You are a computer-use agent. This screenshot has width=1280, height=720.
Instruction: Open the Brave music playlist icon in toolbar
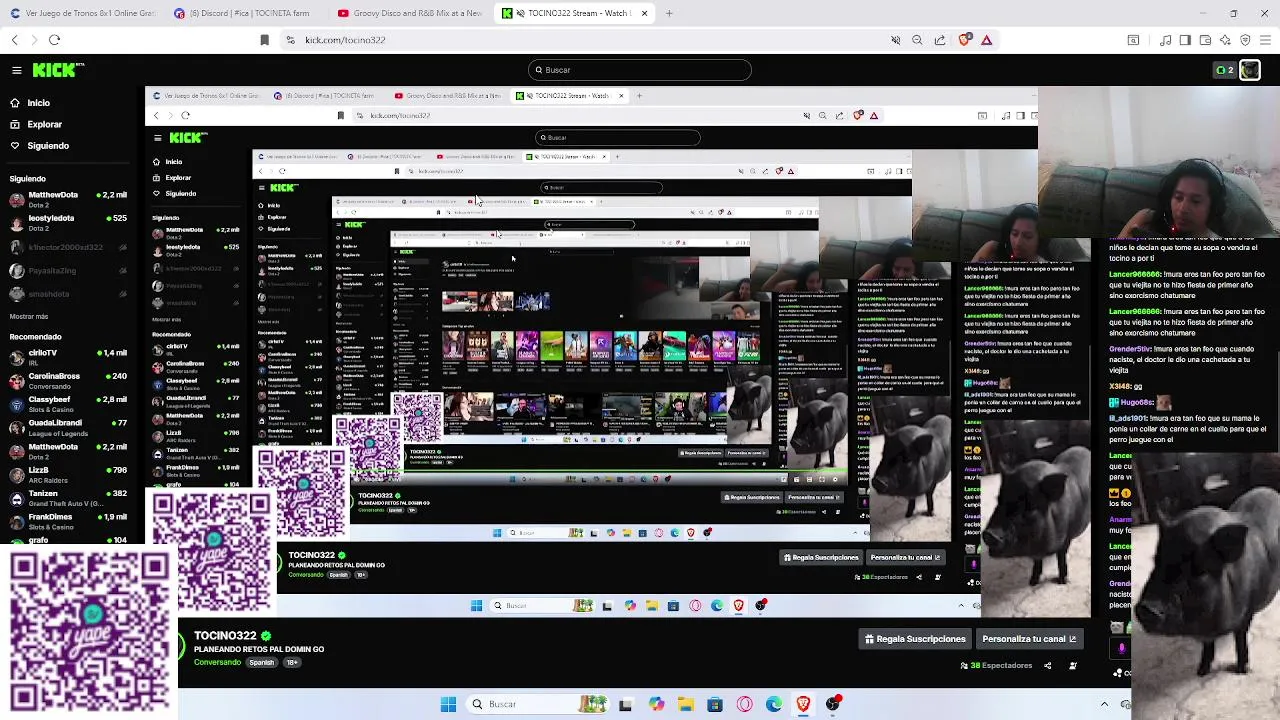1165,40
